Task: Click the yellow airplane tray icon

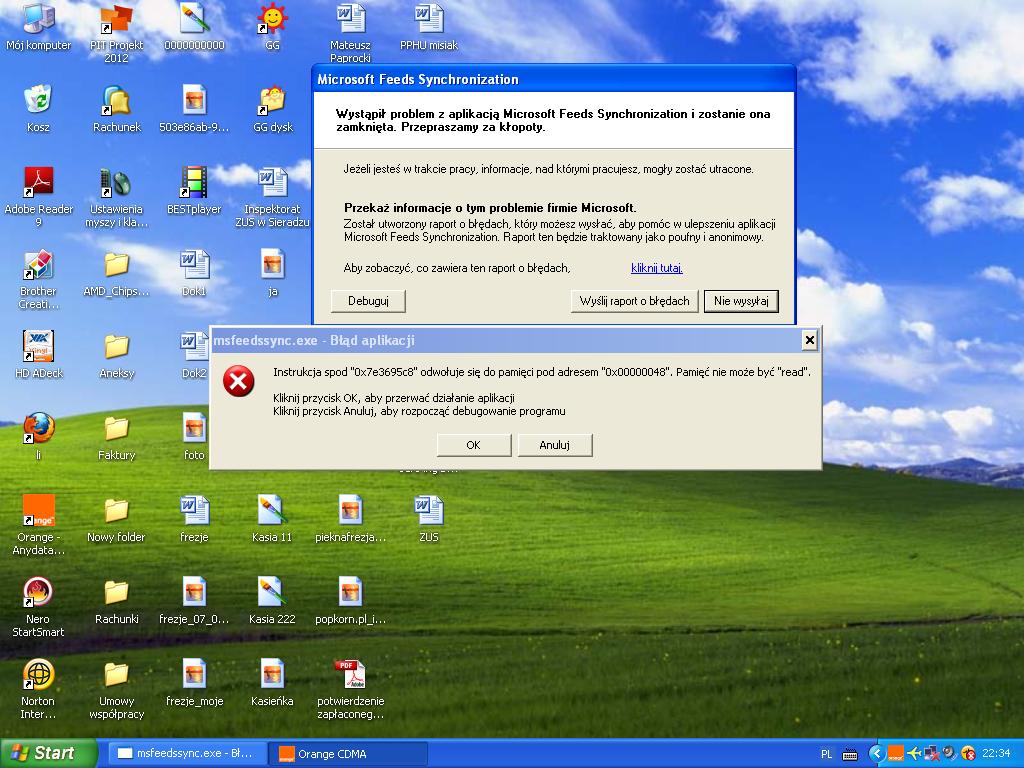Action: 914,754
